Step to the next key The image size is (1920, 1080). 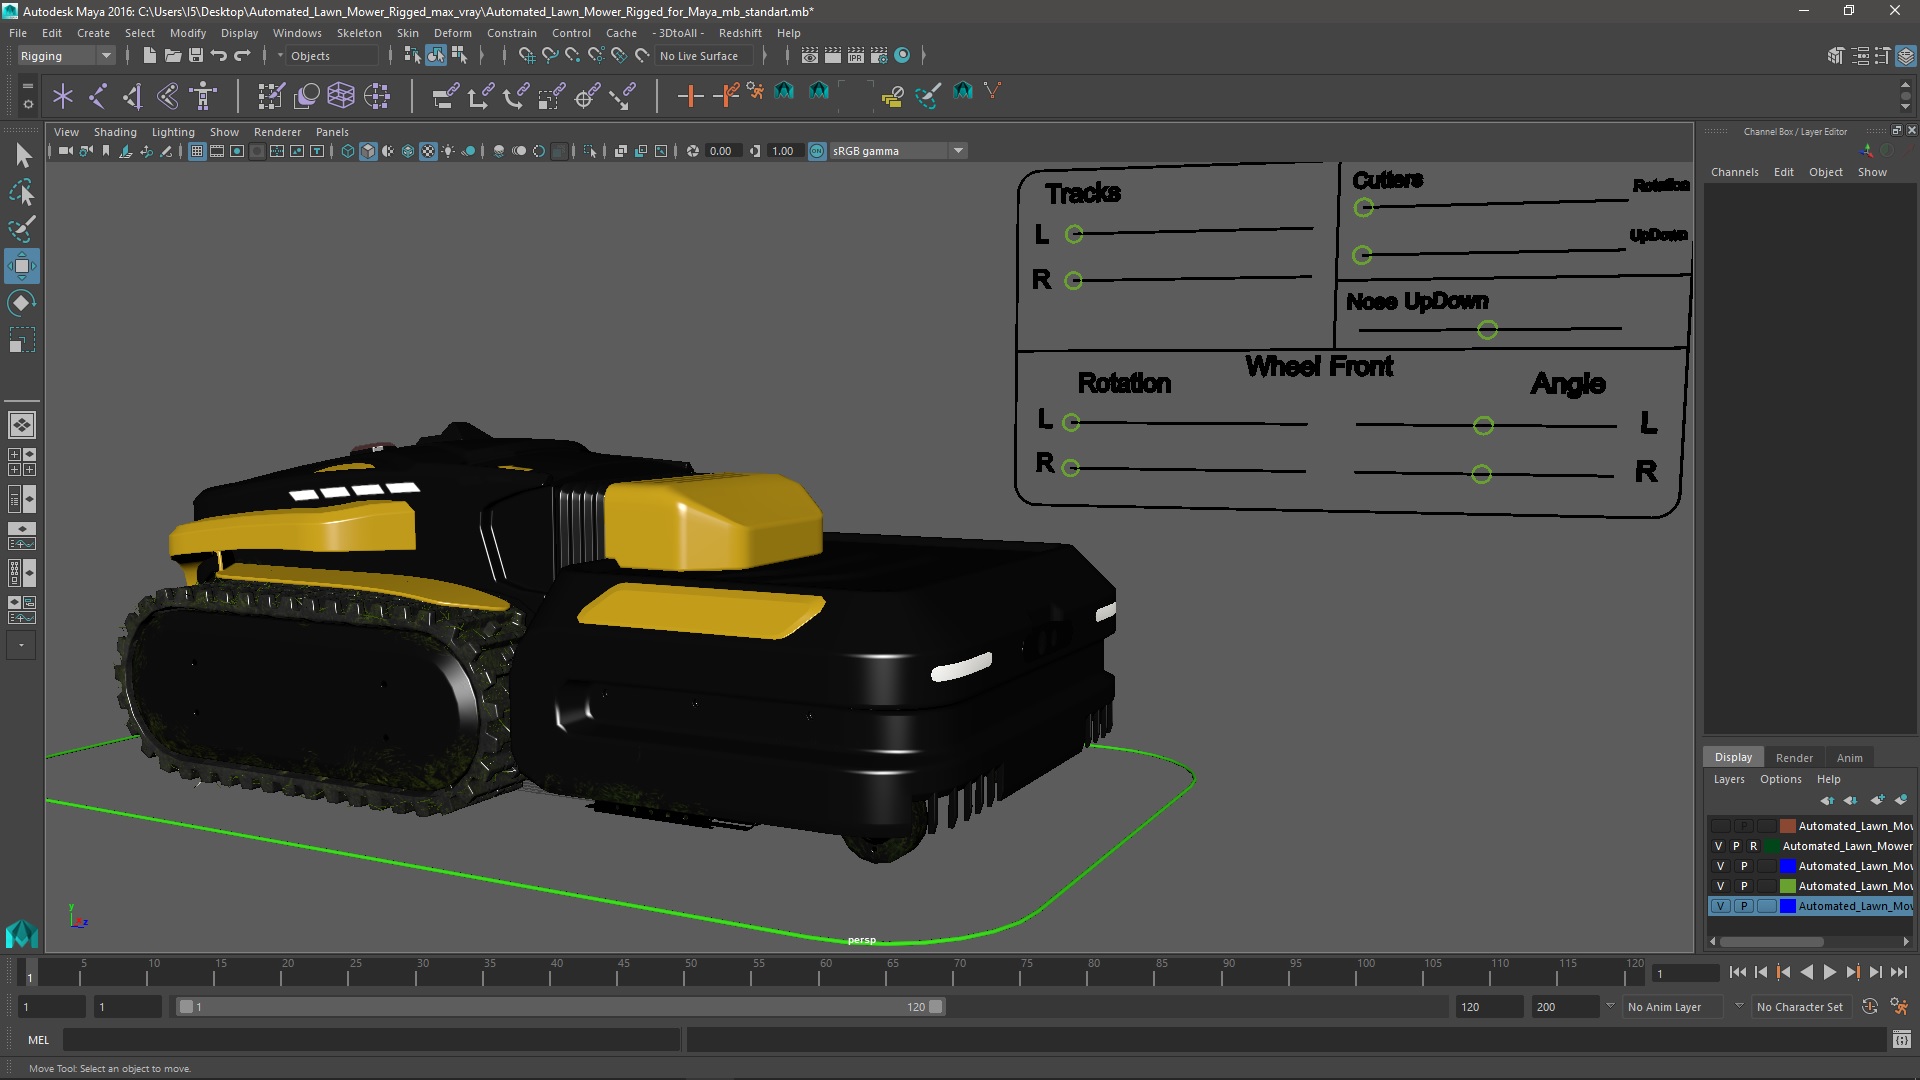click(1852, 972)
